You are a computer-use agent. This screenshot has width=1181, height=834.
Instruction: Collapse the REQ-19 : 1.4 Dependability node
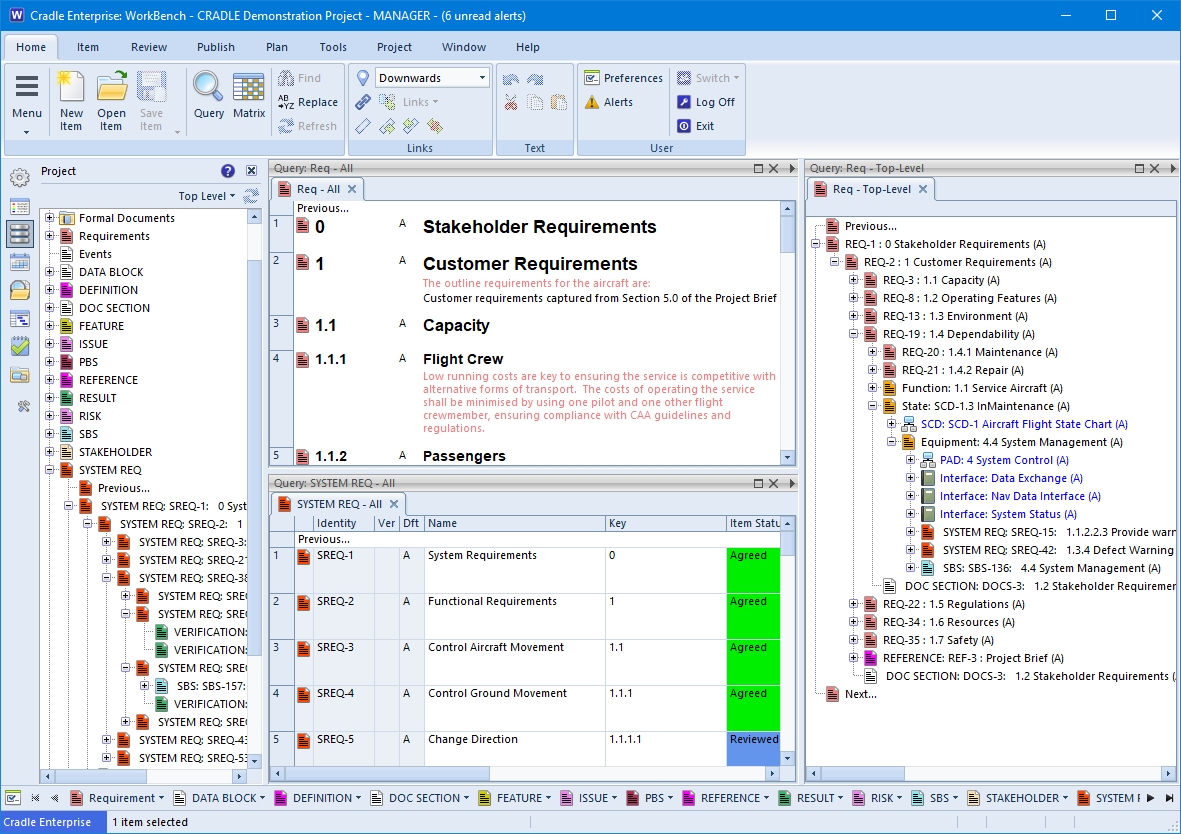click(853, 335)
